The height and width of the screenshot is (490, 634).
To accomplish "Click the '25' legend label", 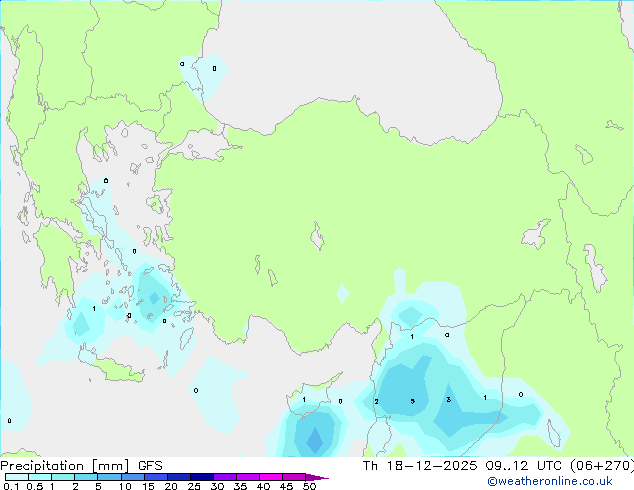I will [194, 486].
